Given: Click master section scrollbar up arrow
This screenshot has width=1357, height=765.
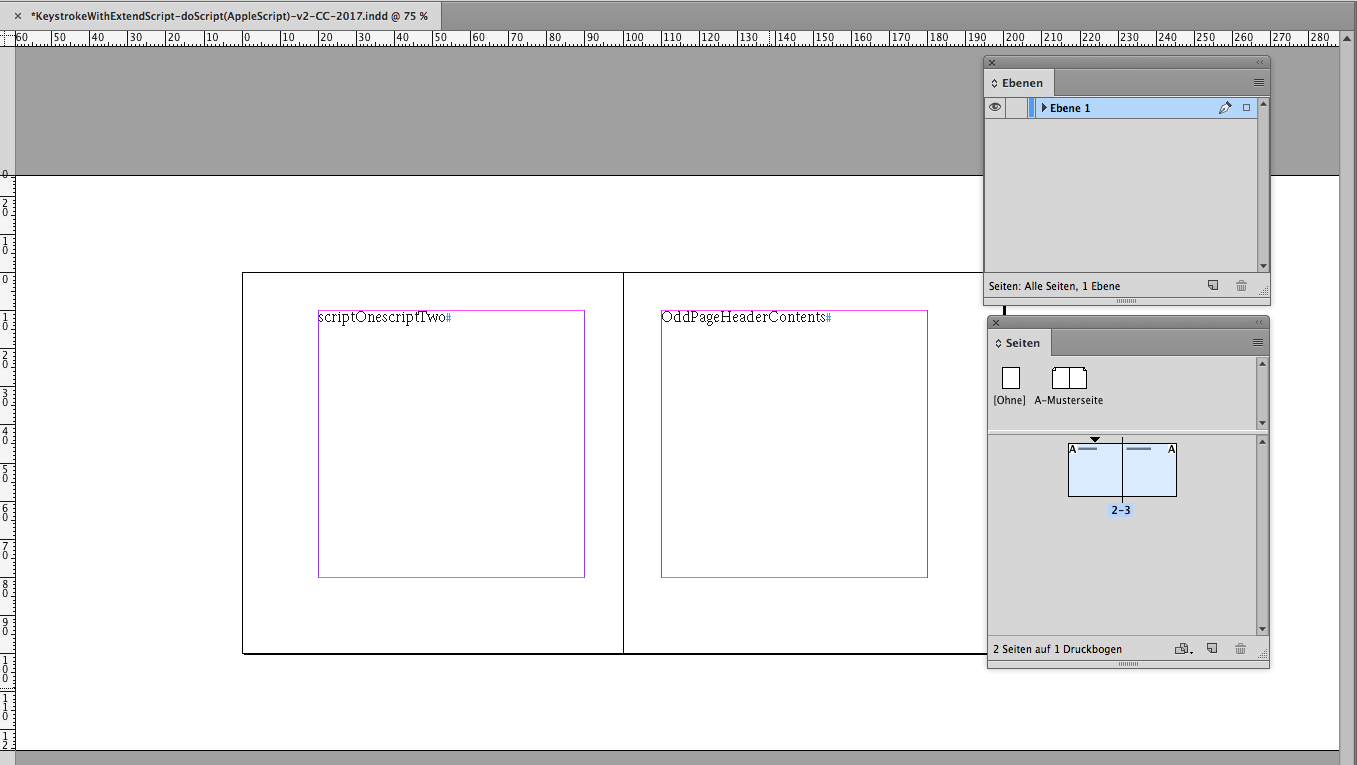Looking at the screenshot, I should tap(1262, 364).
